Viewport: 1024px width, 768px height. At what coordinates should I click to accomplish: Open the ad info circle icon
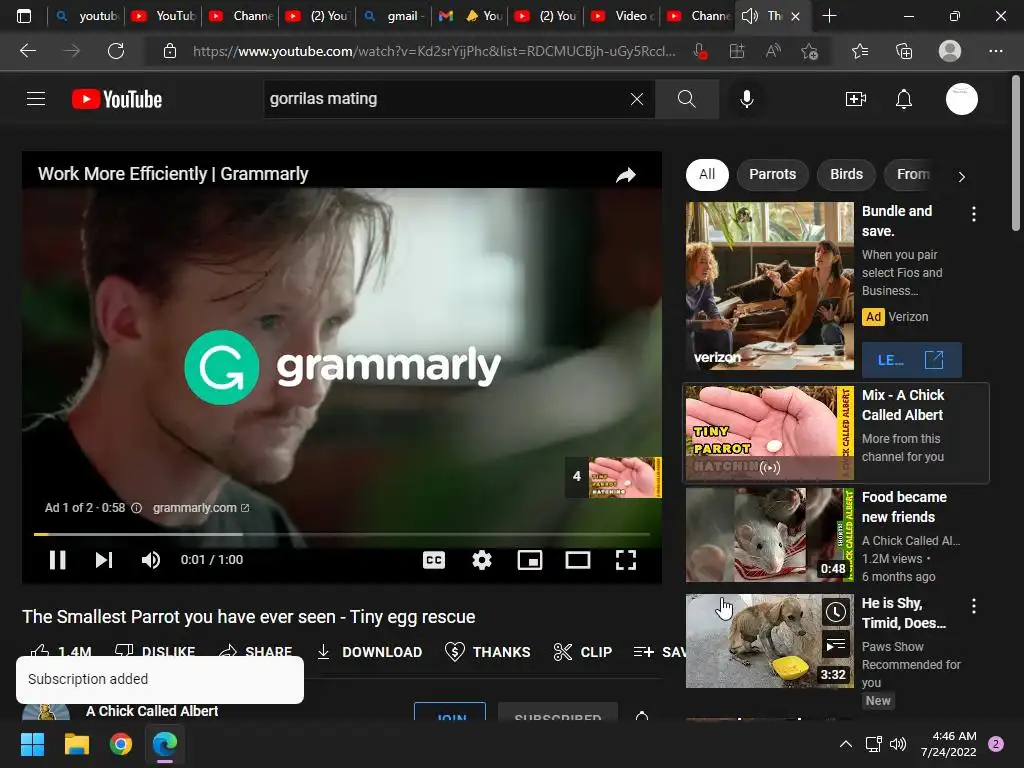(x=136, y=507)
